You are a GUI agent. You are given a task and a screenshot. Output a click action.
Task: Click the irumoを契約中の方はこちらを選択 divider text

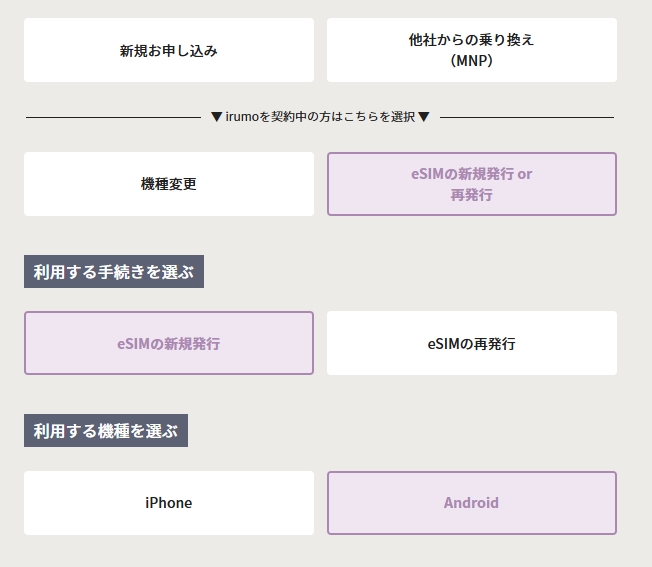320,117
